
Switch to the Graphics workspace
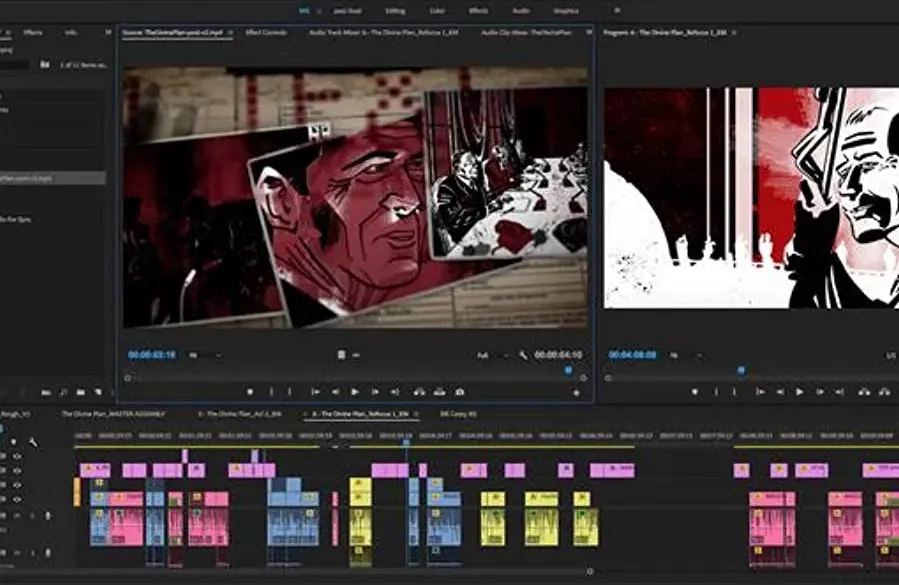pos(566,10)
